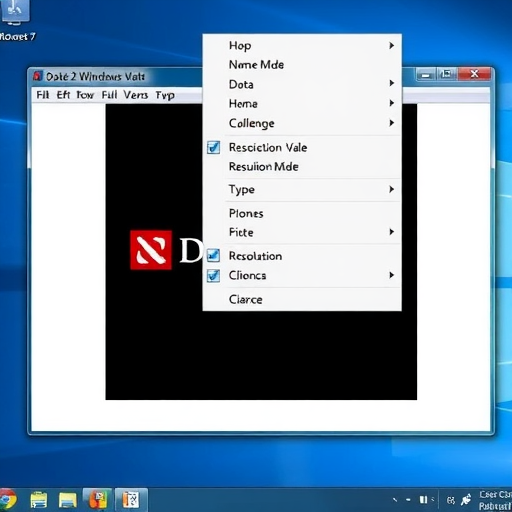The width and height of the screenshot is (512, 512).
Task: Open the Heme menu entry
Action: [302, 103]
